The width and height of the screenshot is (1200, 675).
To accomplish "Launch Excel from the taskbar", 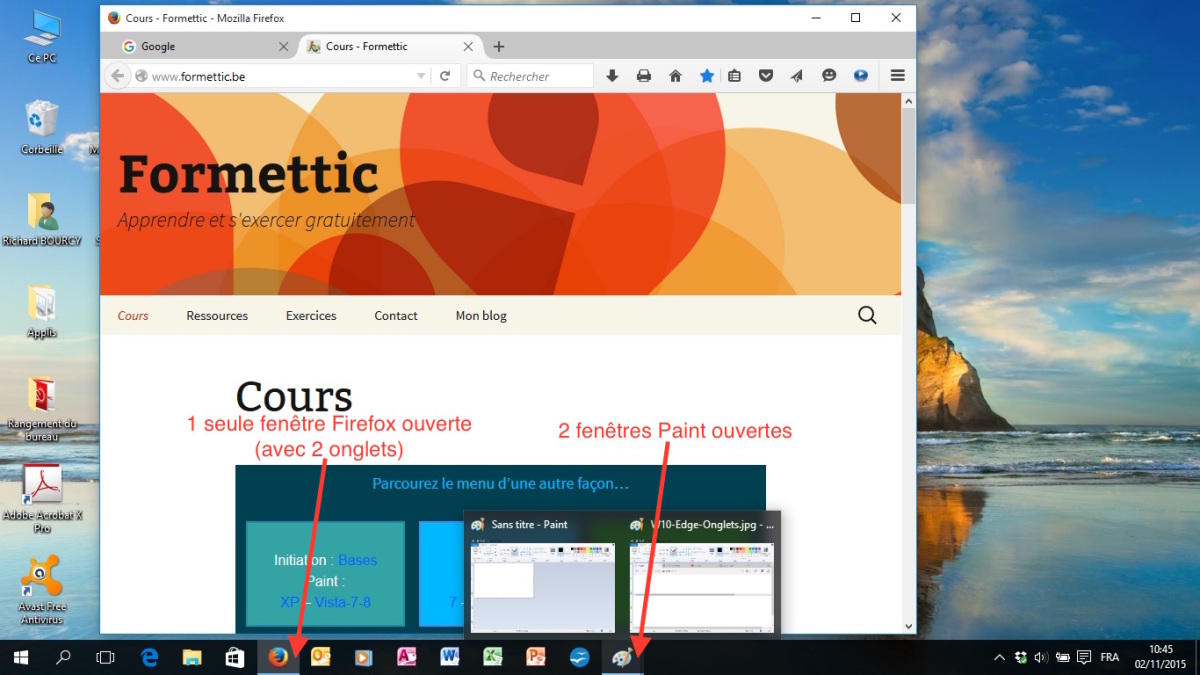I will coord(493,657).
